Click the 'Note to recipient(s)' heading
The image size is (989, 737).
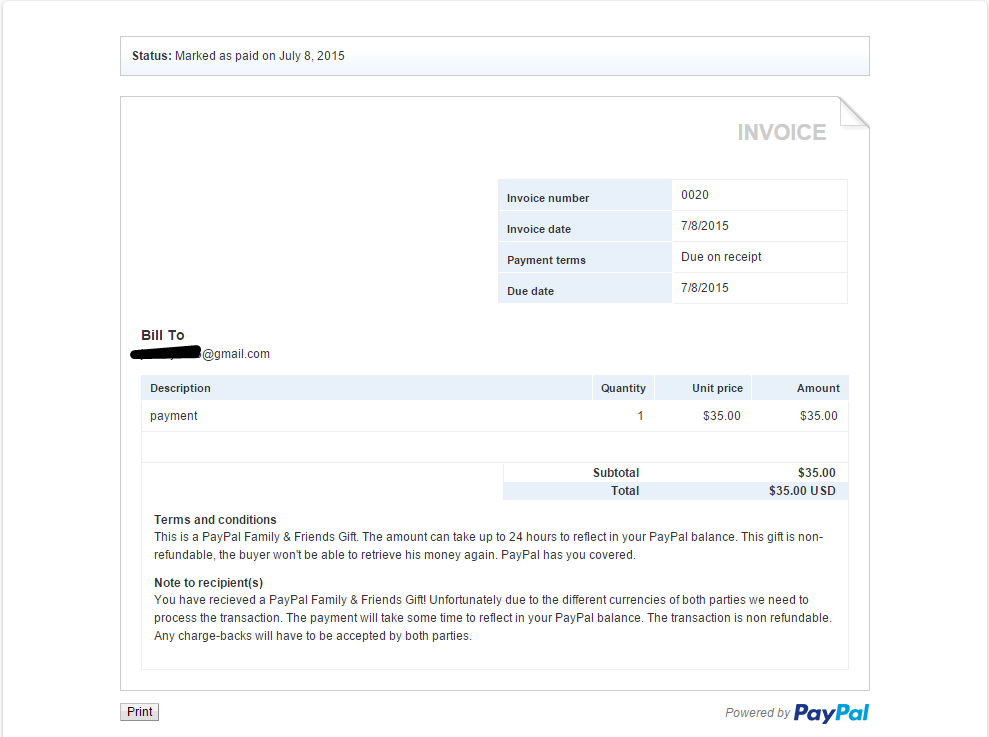point(208,583)
